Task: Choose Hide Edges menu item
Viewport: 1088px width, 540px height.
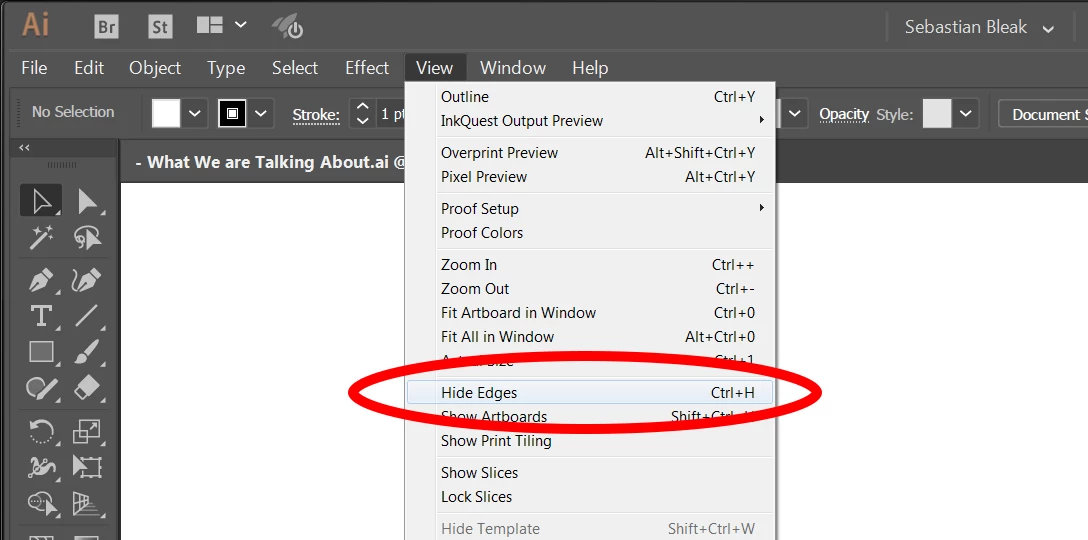Action: [x=590, y=393]
